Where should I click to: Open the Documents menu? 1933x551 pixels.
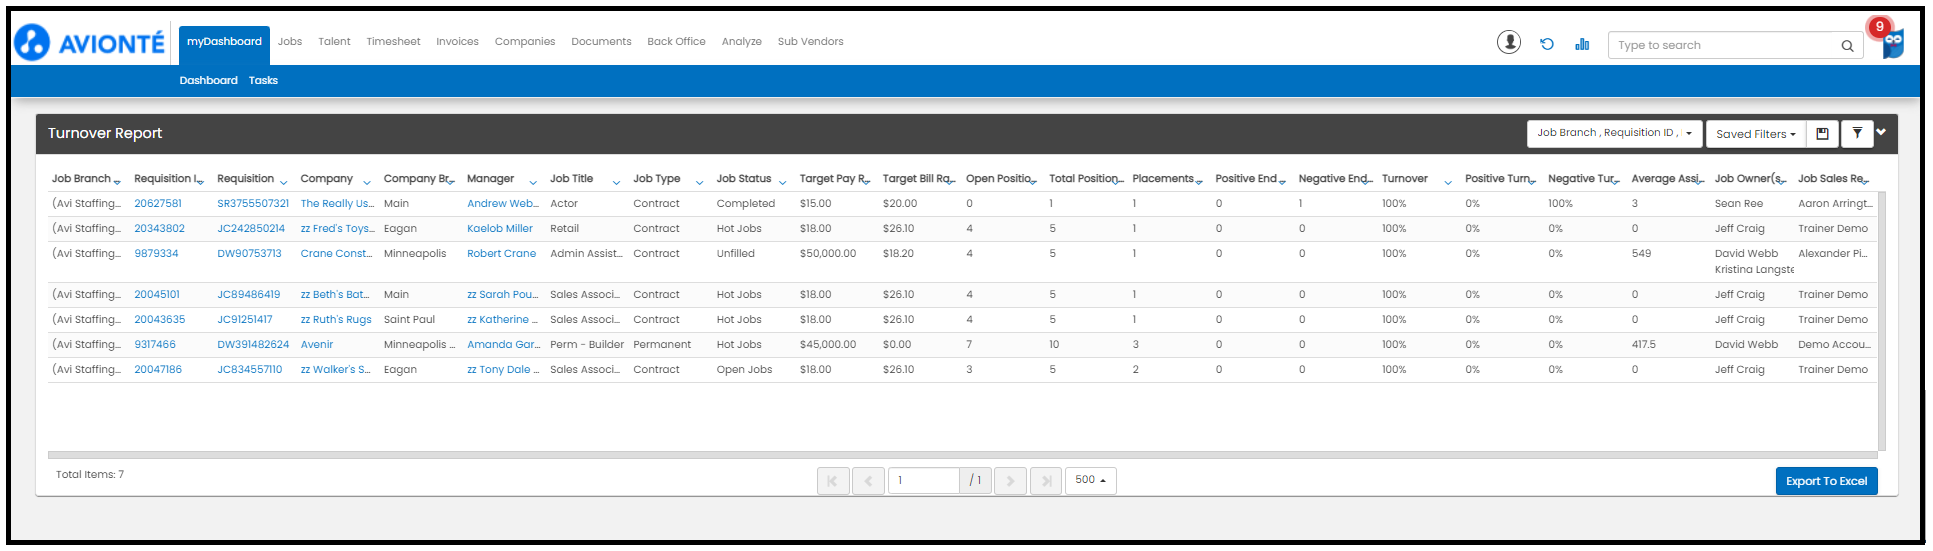601,42
